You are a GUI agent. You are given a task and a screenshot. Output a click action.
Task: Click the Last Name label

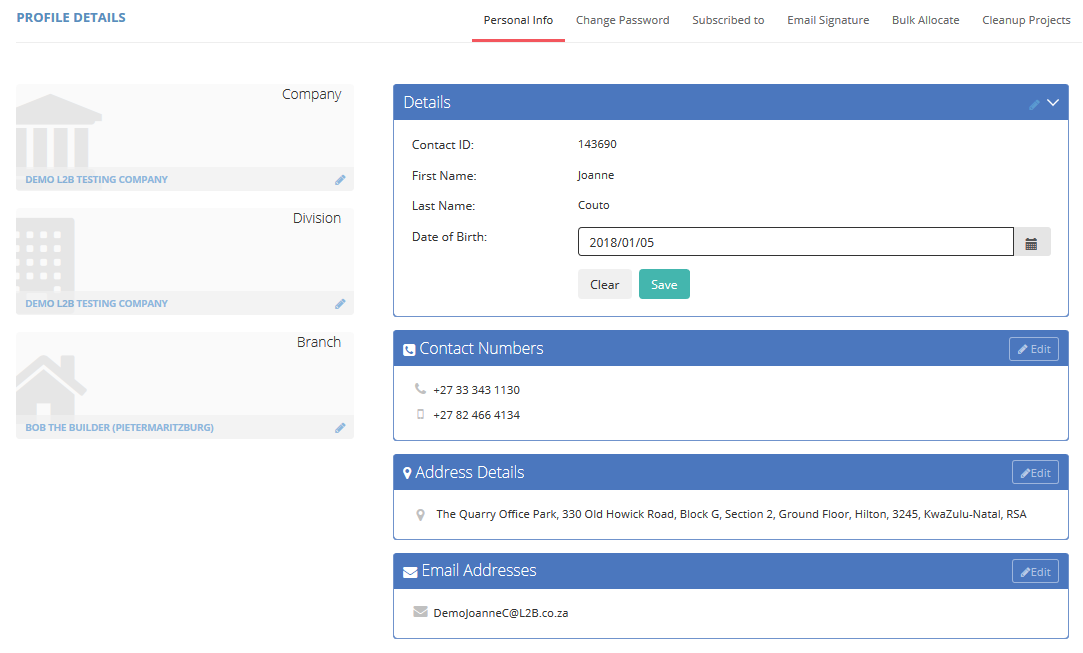(x=443, y=206)
